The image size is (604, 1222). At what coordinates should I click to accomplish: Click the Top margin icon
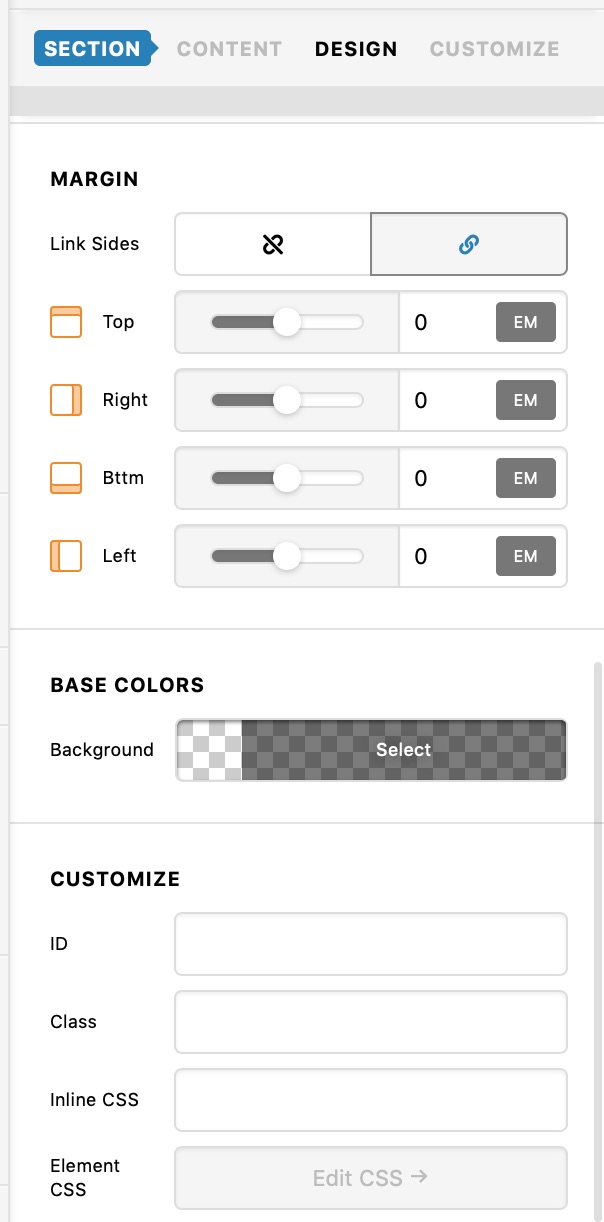66,322
